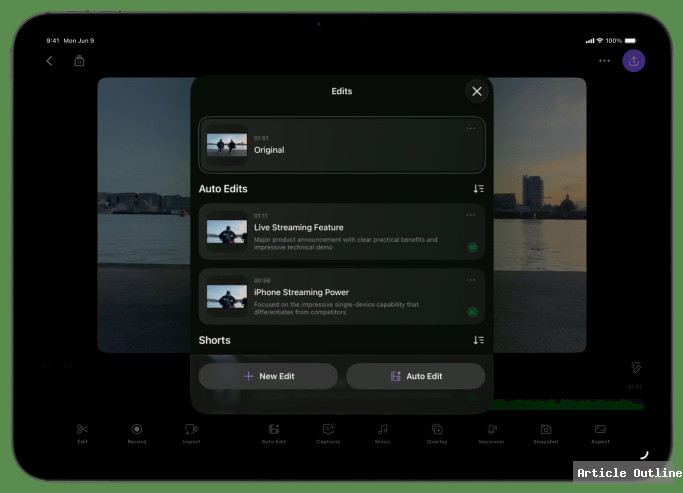Select the scissors Edit tool
The height and width of the screenshot is (493, 683).
click(x=83, y=429)
